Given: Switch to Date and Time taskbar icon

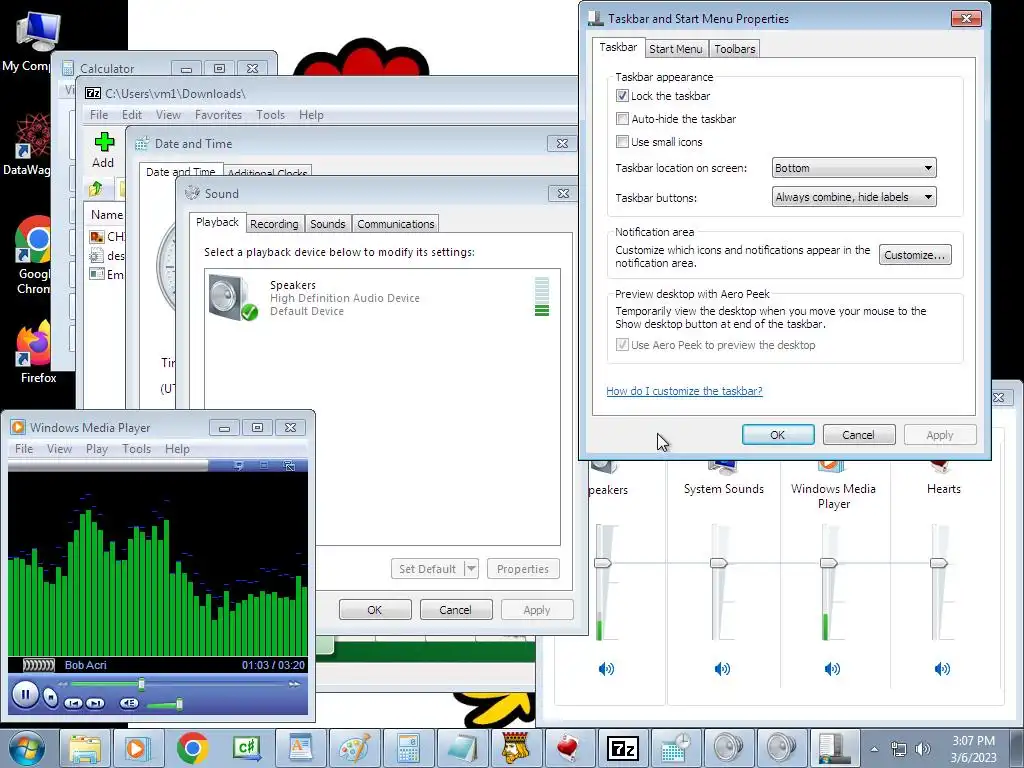Looking at the screenshot, I should [677, 748].
